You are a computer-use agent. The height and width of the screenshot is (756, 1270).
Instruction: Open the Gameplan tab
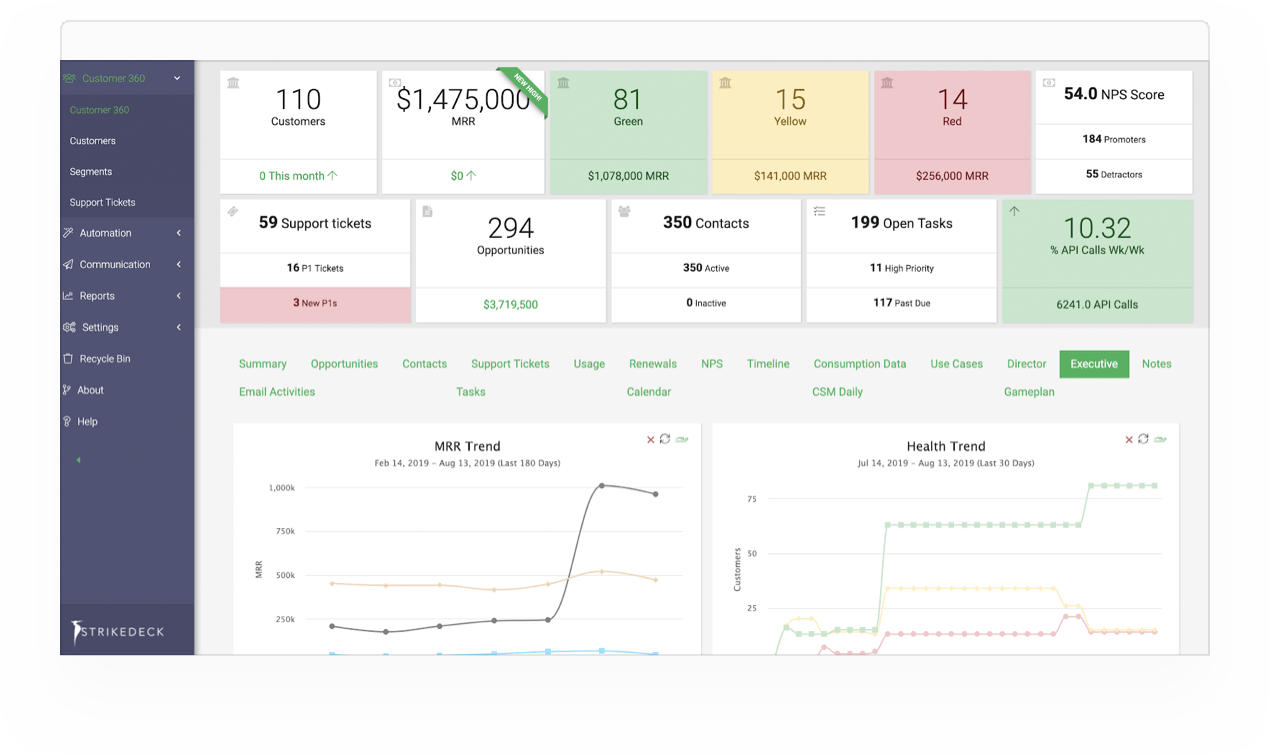pyautogui.click(x=1029, y=392)
